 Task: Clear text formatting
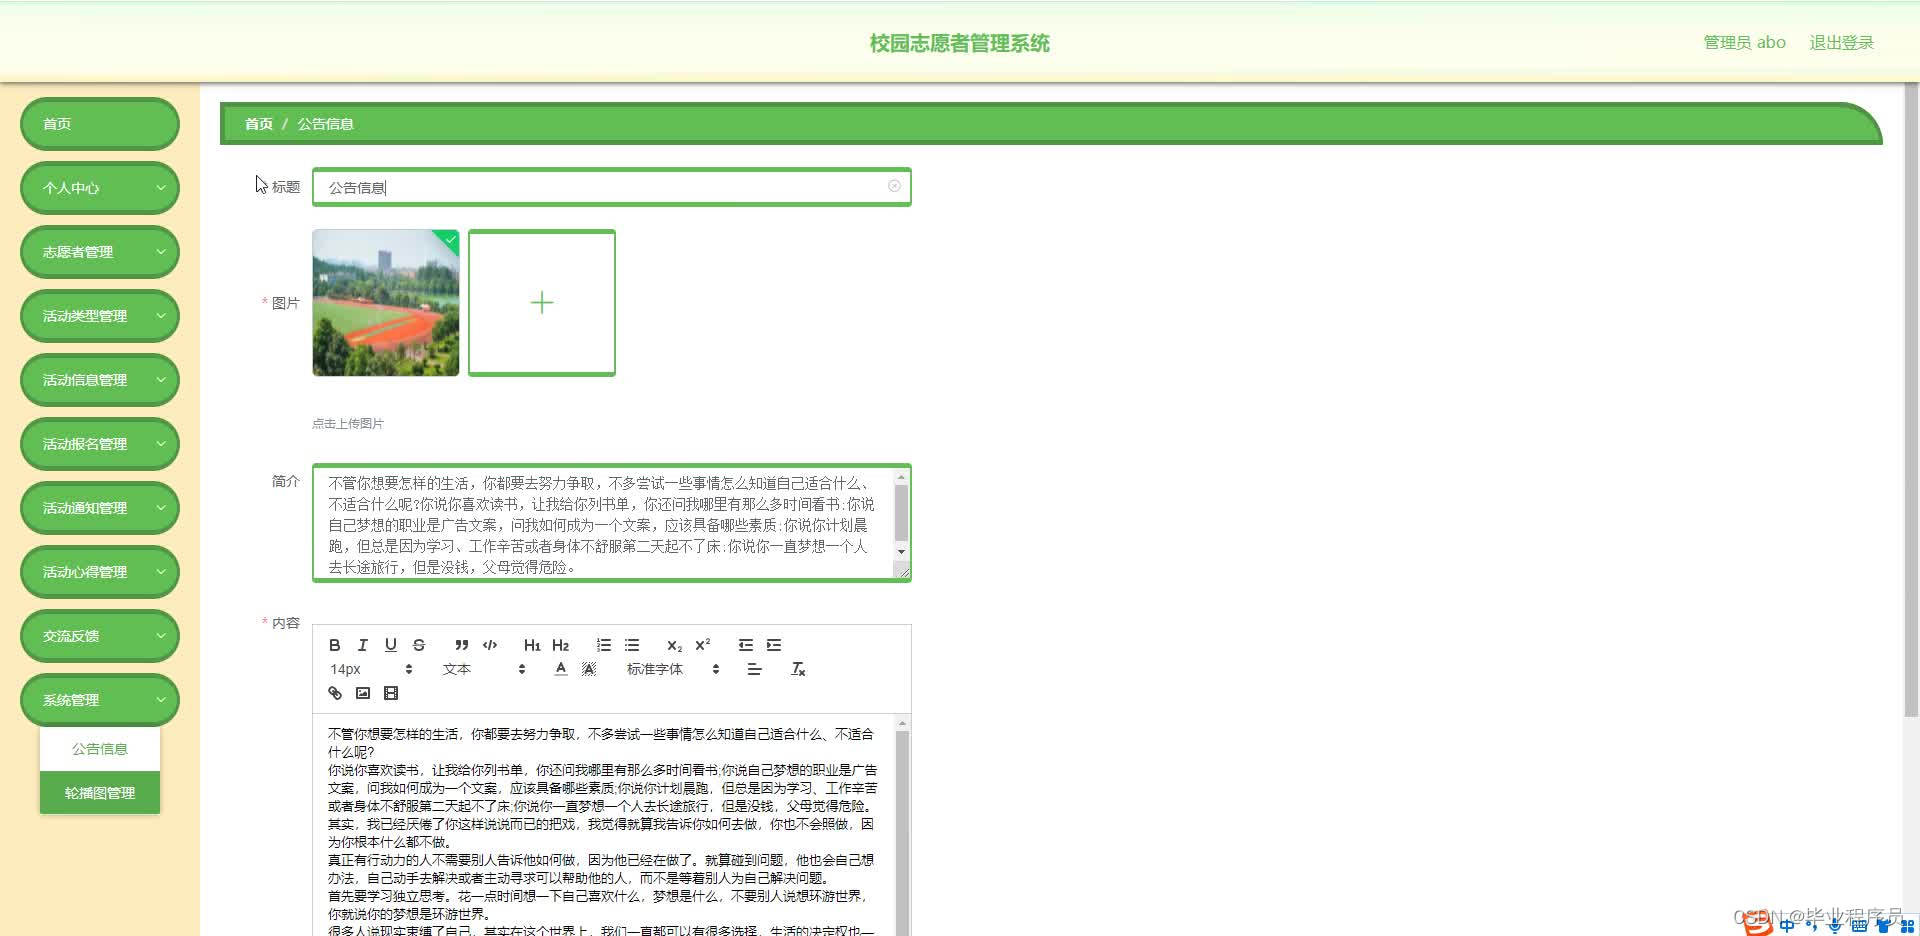point(798,669)
